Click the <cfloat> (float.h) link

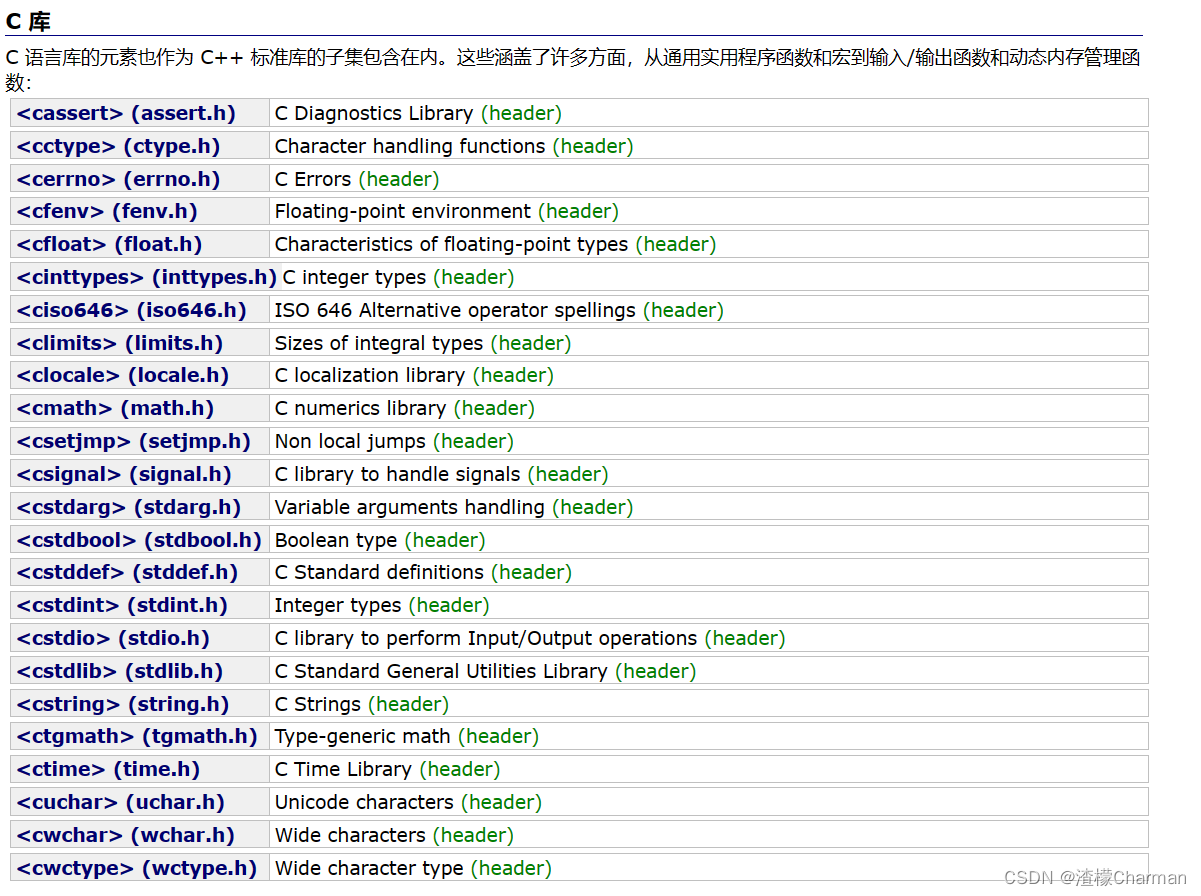click(109, 244)
